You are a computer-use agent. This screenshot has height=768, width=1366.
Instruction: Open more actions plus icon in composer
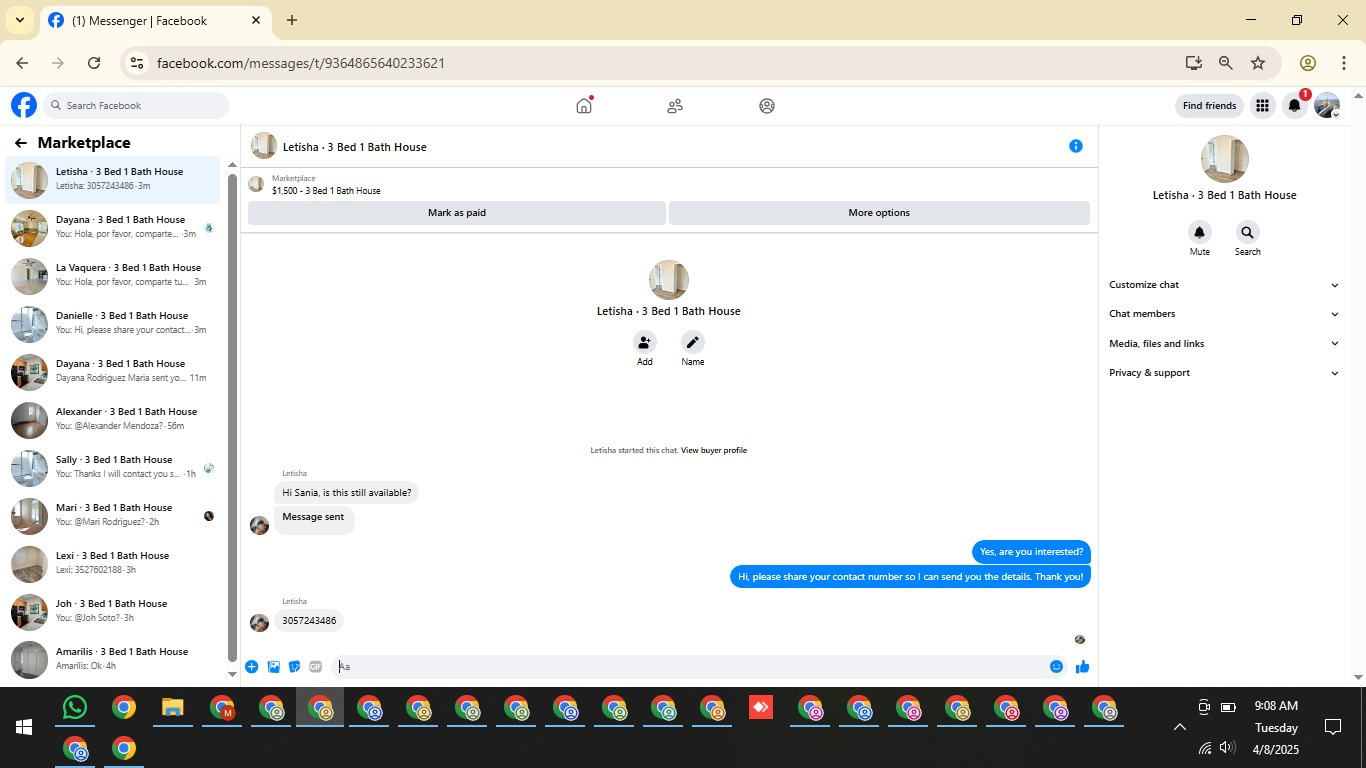coord(251,667)
